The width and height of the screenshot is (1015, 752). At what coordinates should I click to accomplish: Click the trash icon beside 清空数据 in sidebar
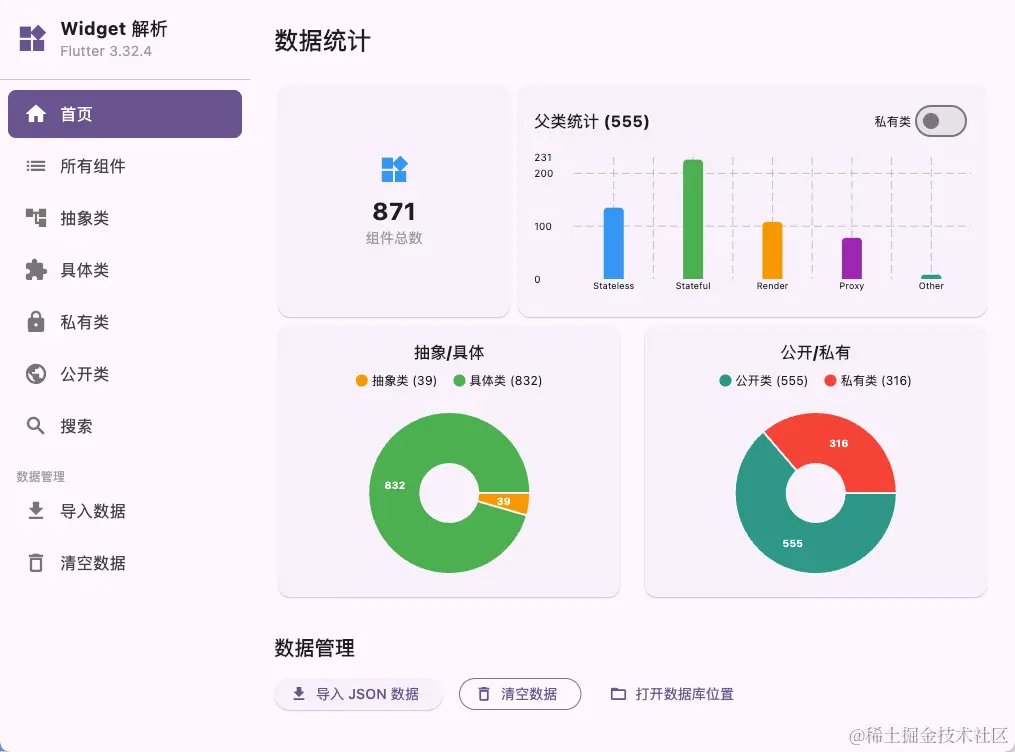click(x=36, y=562)
